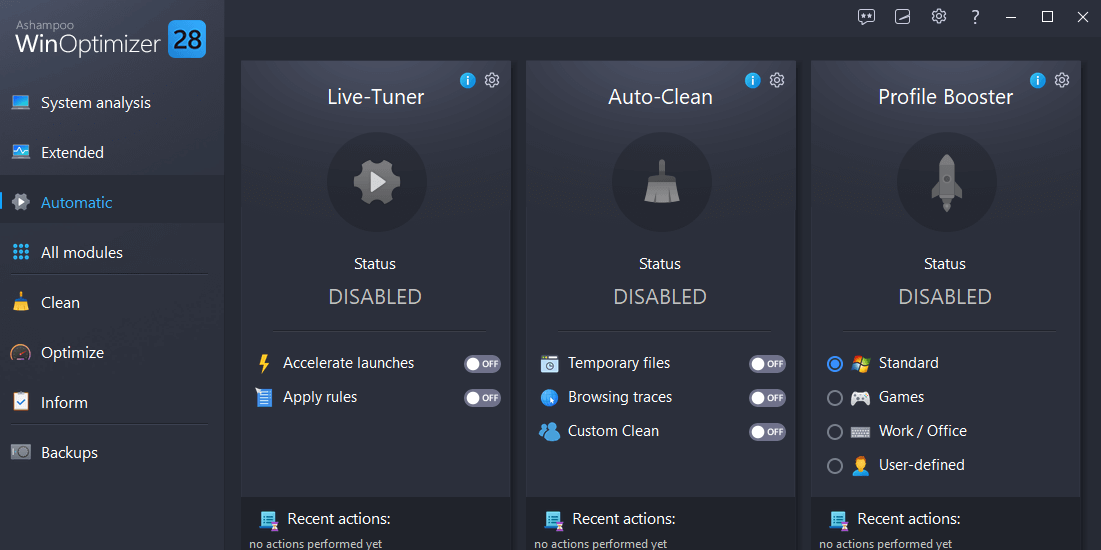Click the Auto-Clean broom icon

pyautogui.click(x=661, y=182)
